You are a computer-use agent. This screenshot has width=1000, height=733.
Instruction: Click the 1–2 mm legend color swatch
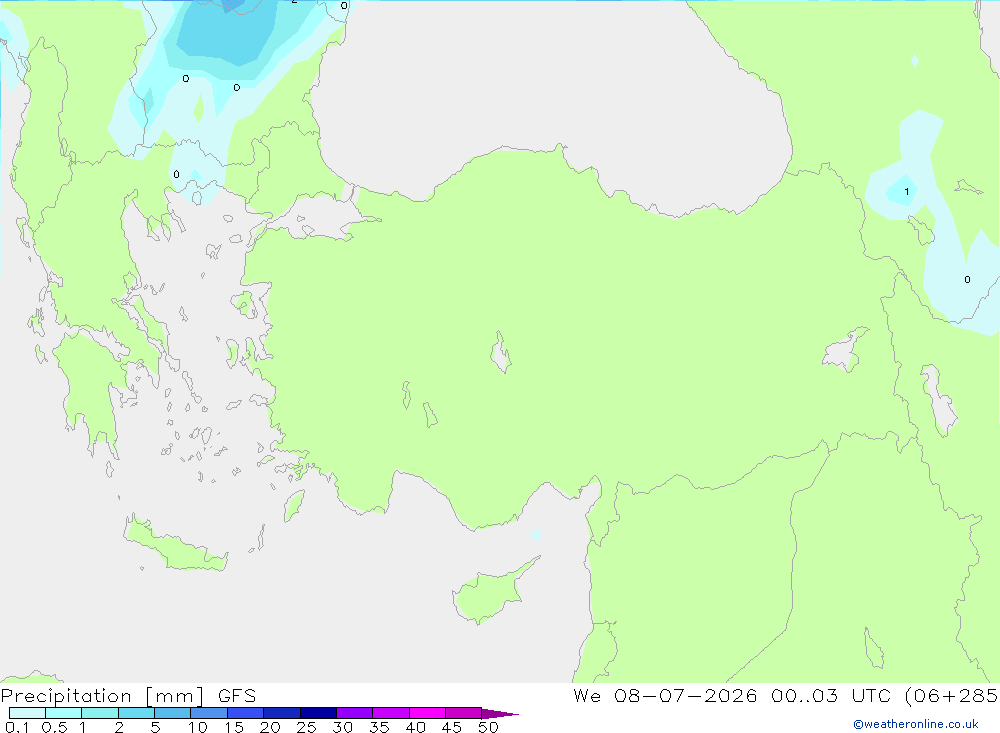99,713
